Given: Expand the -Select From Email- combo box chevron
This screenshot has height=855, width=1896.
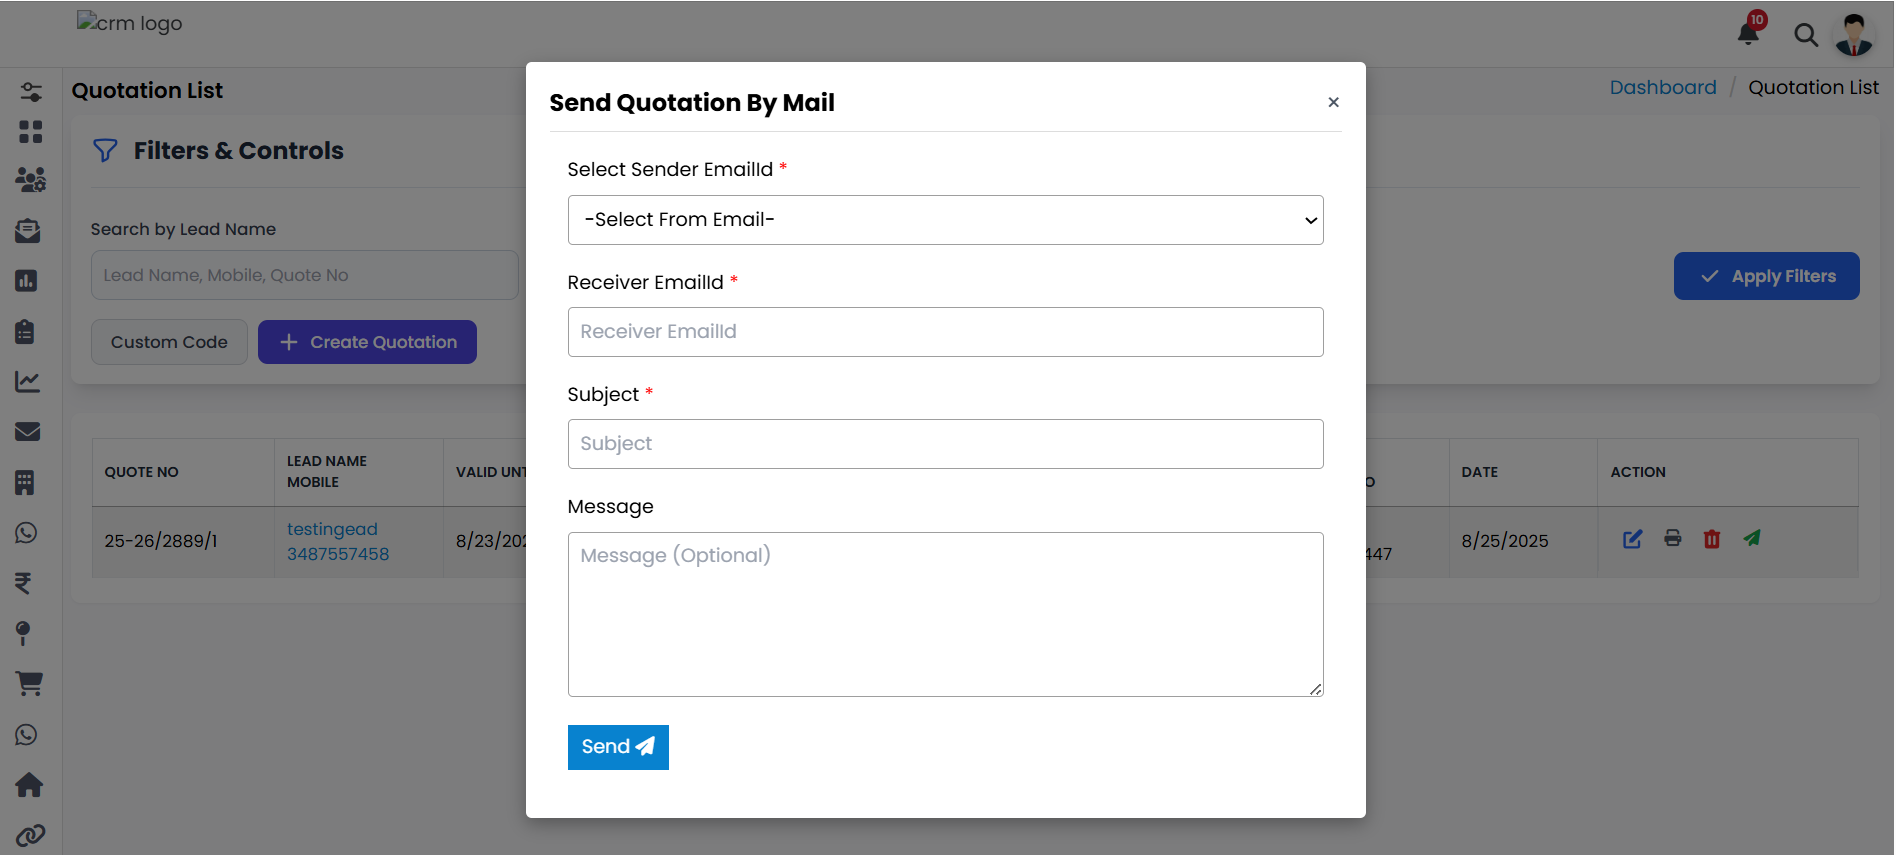Looking at the screenshot, I should [1308, 220].
